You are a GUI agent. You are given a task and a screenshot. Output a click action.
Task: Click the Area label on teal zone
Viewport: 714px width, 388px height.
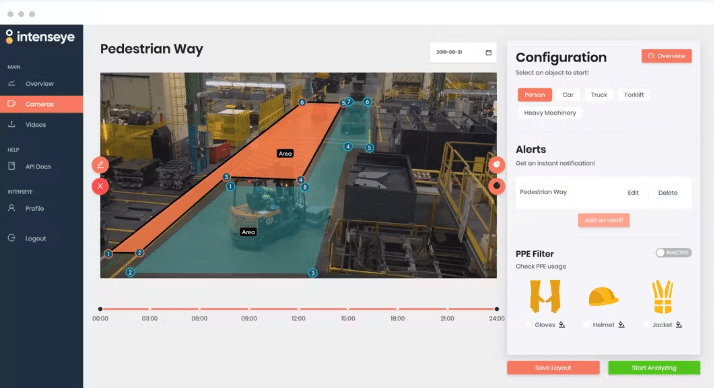[248, 232]
